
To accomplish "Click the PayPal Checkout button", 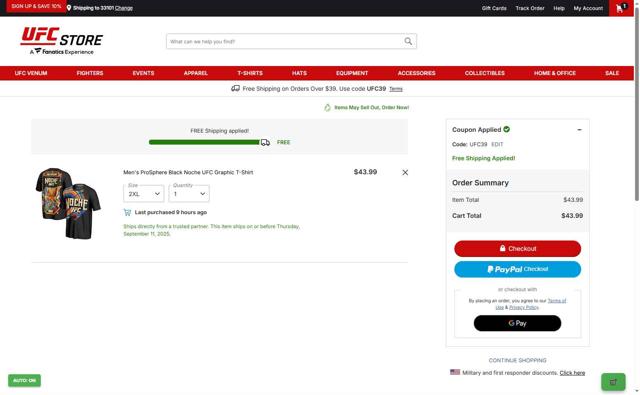I will (518, 269).
